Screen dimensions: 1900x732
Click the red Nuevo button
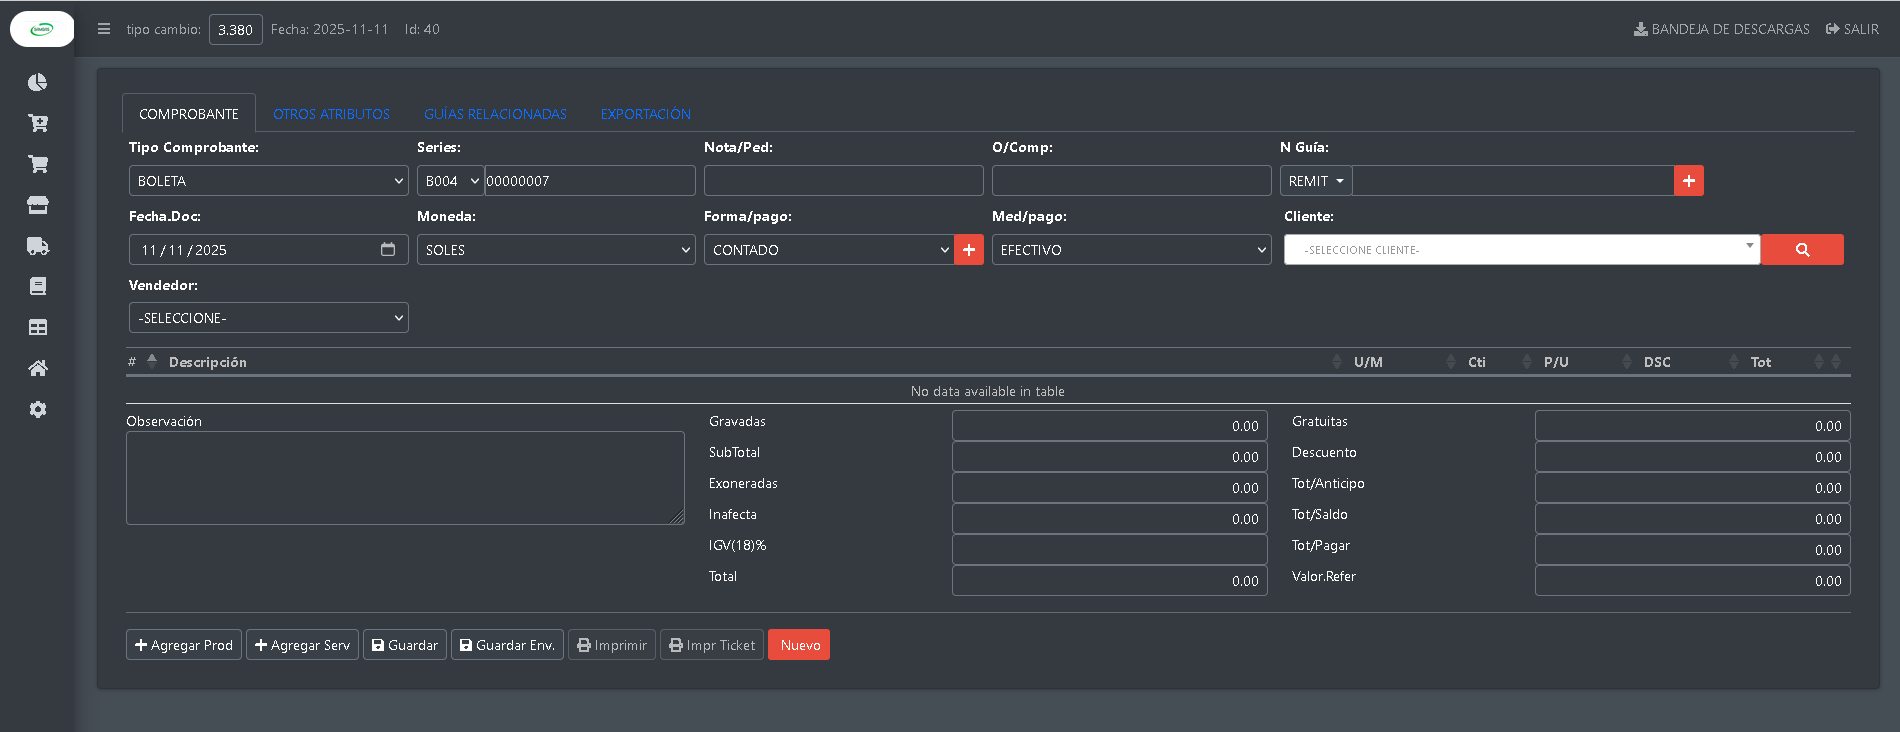799,645
